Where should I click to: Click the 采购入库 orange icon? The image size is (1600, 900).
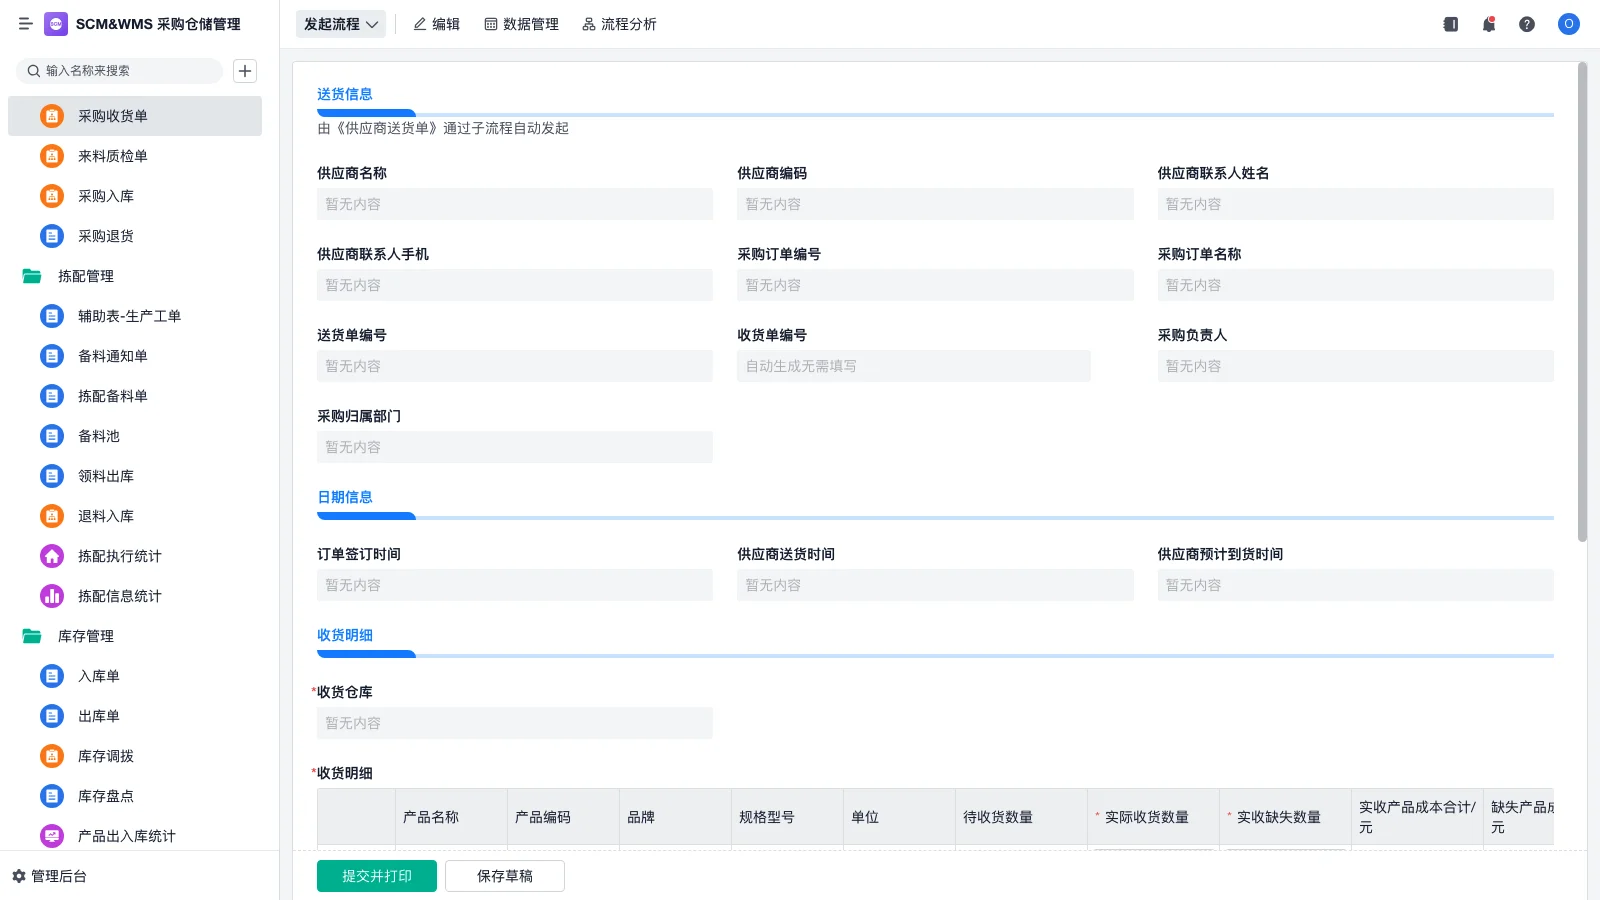(52, 196)
